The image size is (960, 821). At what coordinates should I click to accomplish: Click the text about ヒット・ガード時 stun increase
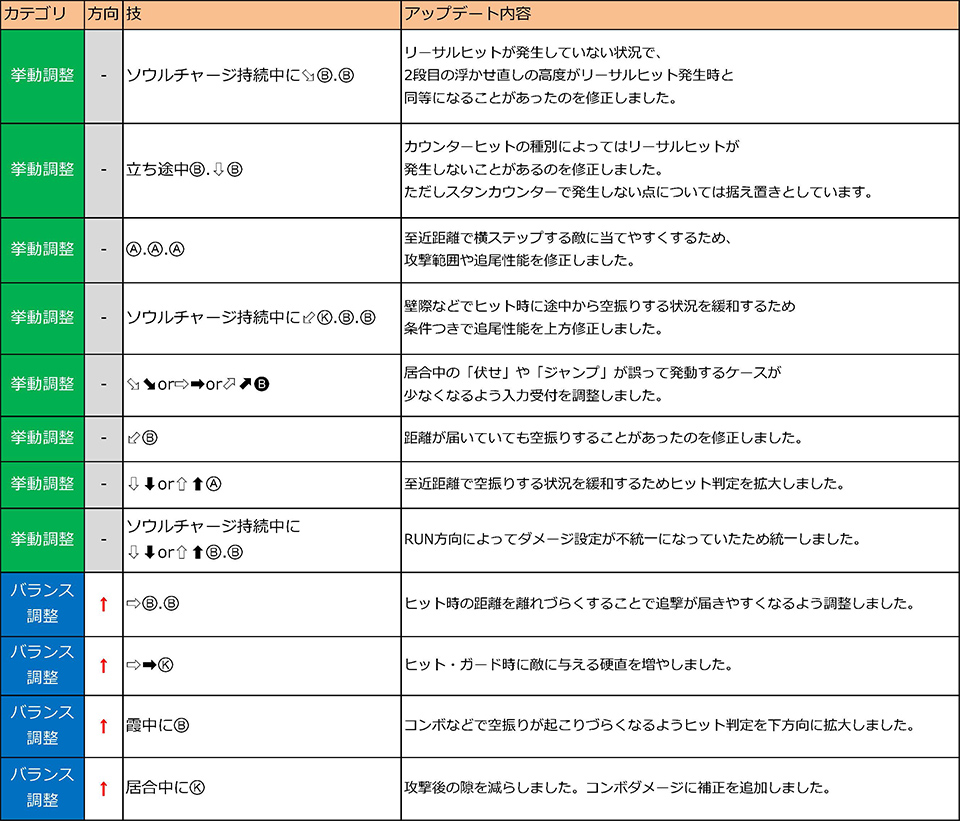pos(567,665)
